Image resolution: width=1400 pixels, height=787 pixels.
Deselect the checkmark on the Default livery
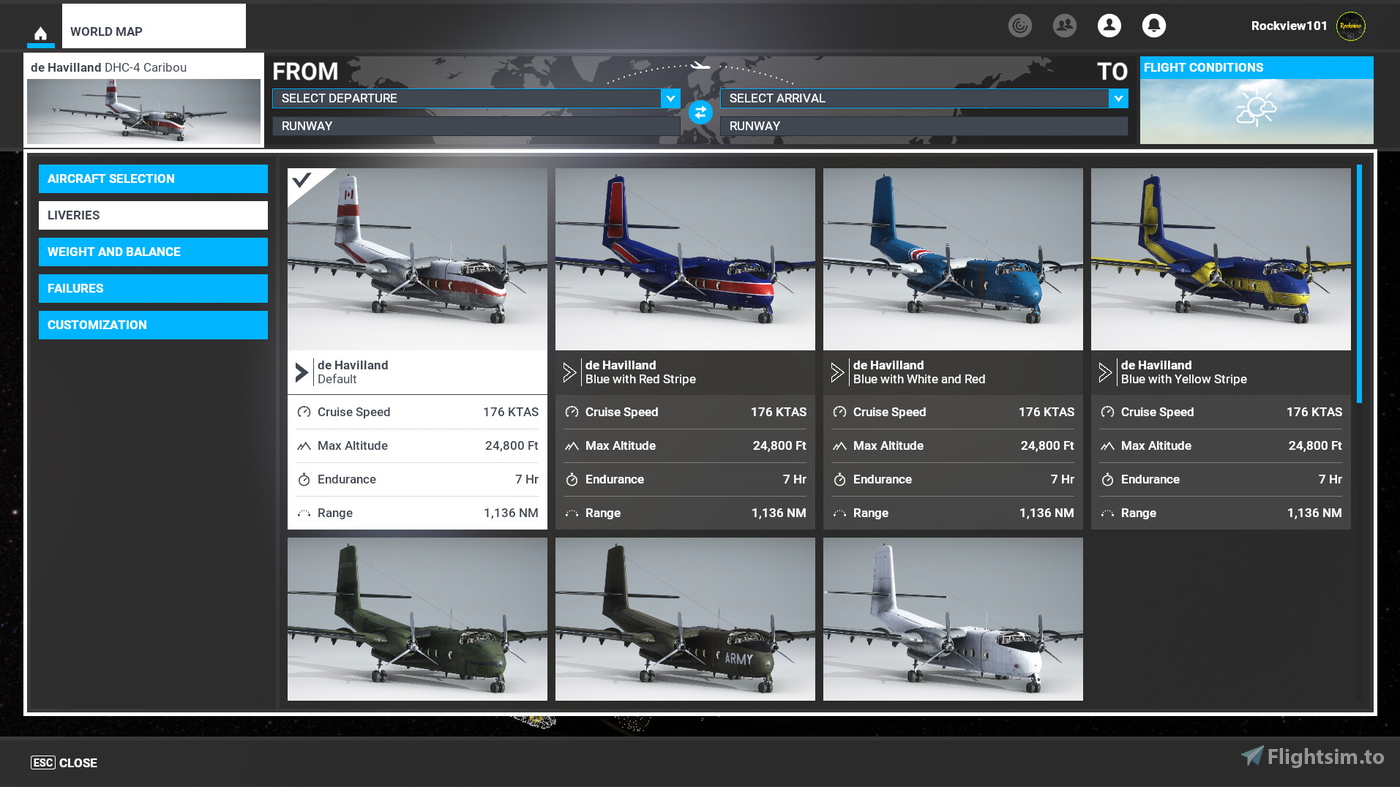(x=300, y=180)
